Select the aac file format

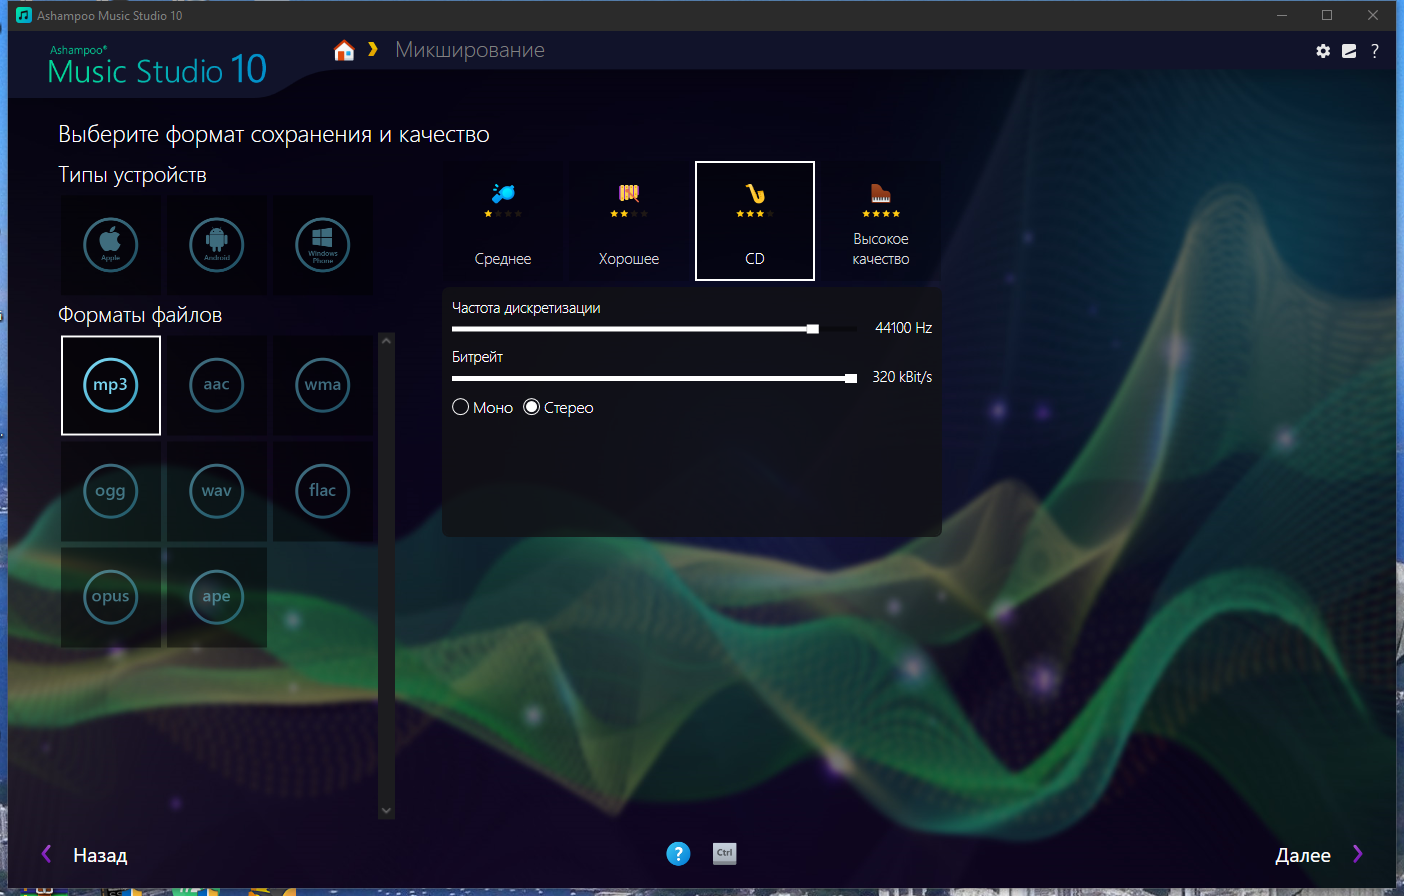(x=216, y=385)
